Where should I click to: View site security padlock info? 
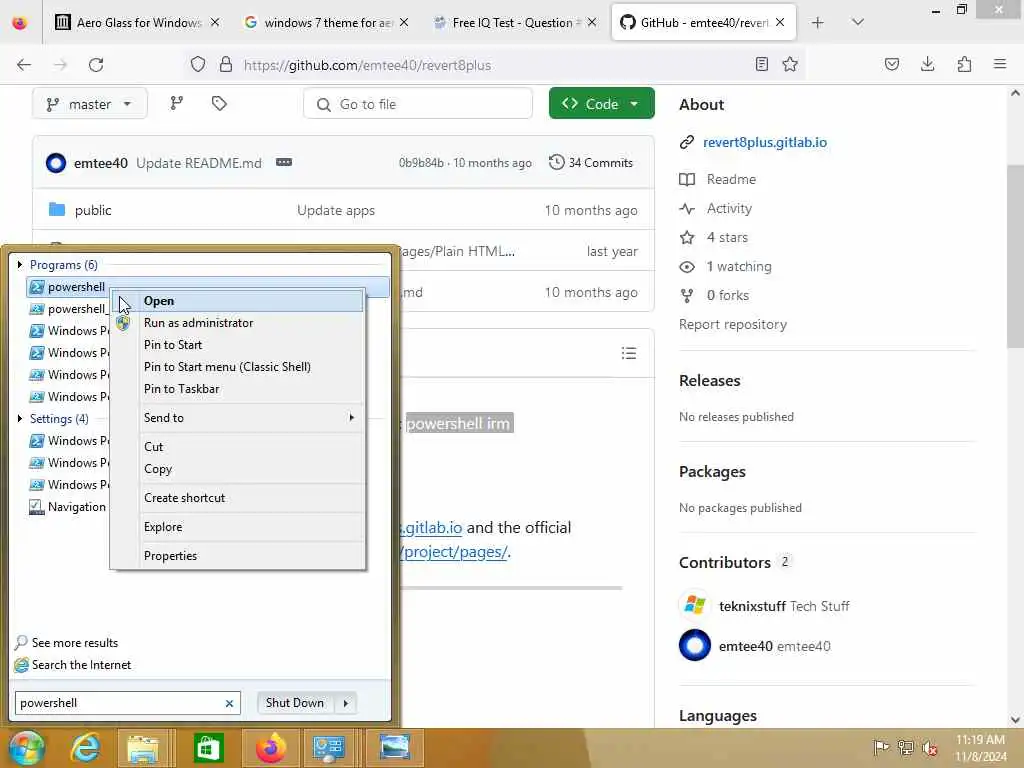tap(226, 64)
